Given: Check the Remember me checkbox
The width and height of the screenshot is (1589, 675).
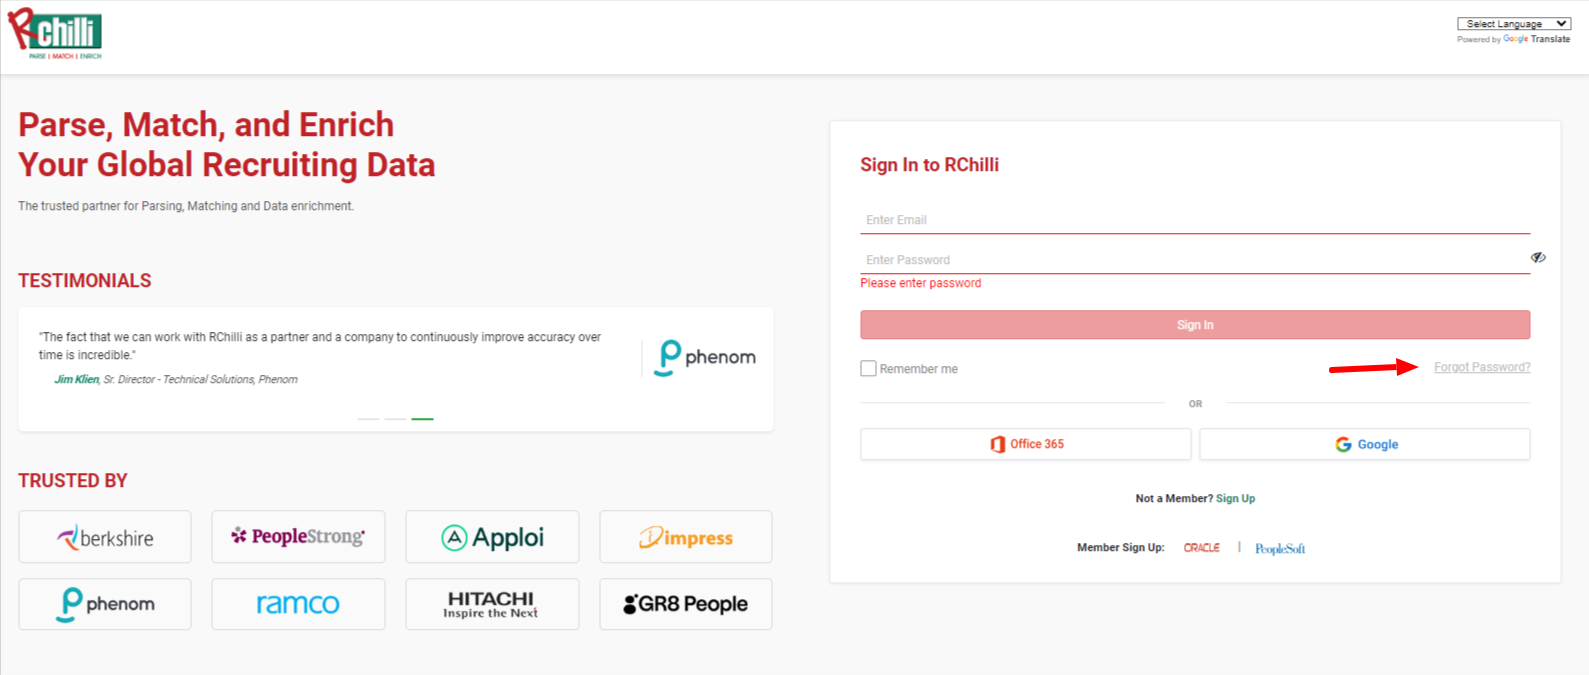Looking at the screenshot, I should (x=868, y=368).
